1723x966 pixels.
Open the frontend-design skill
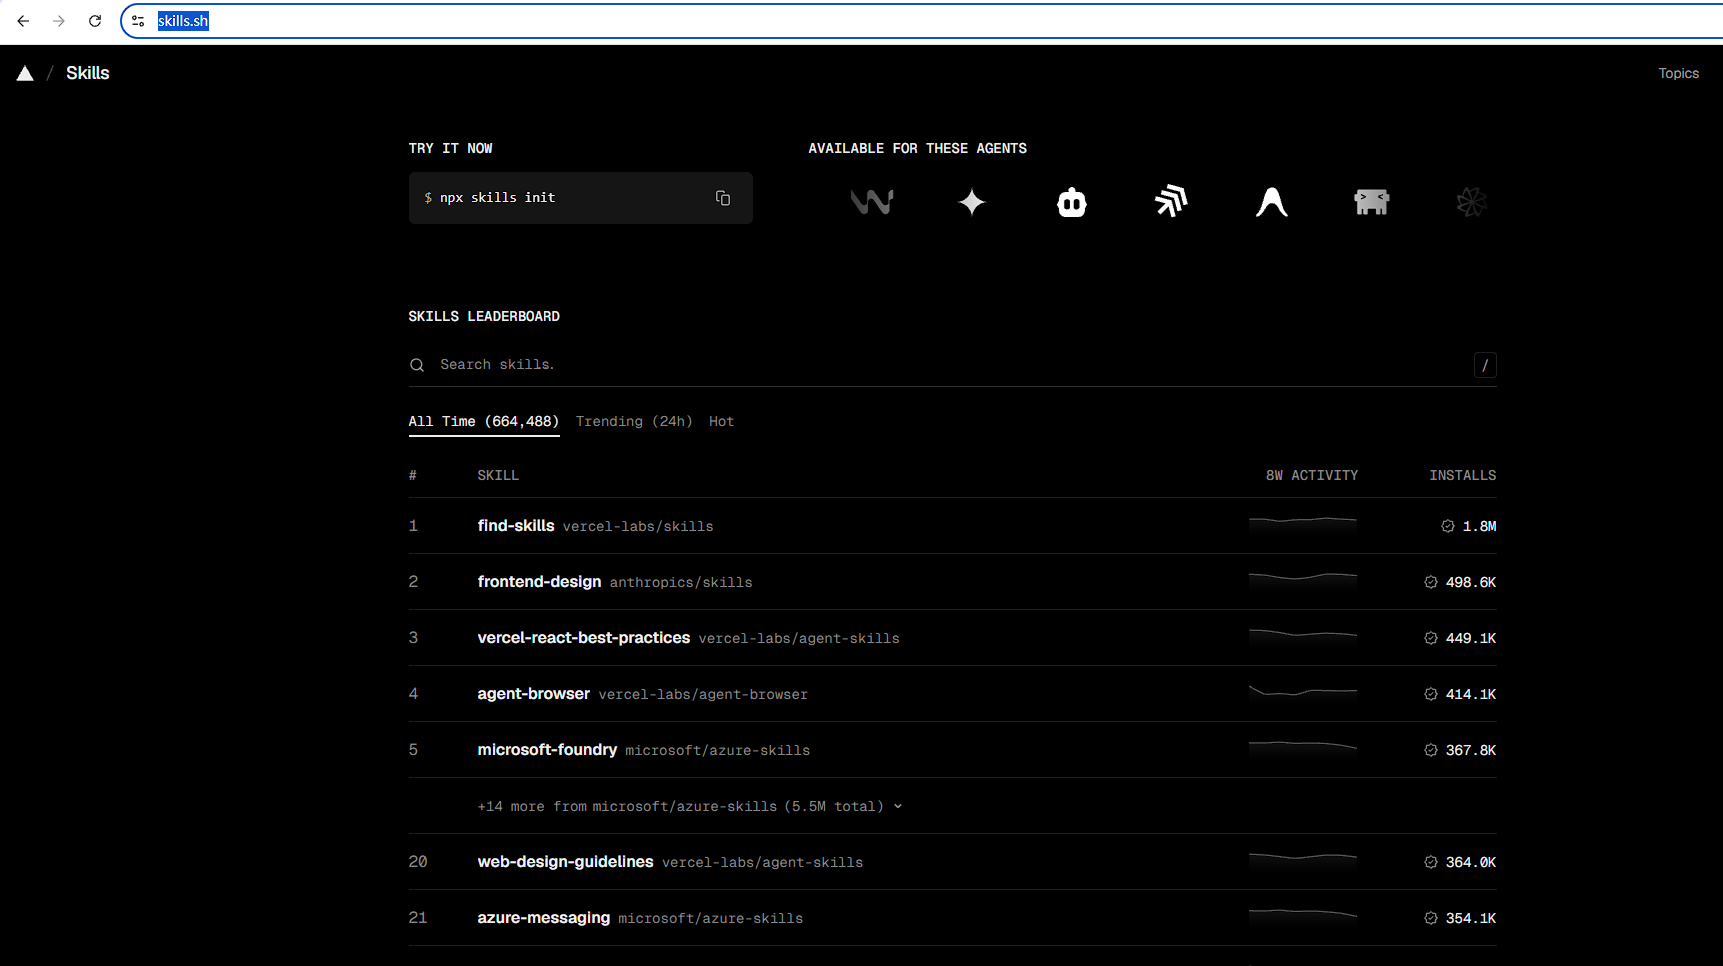click(x=539, y=582)
